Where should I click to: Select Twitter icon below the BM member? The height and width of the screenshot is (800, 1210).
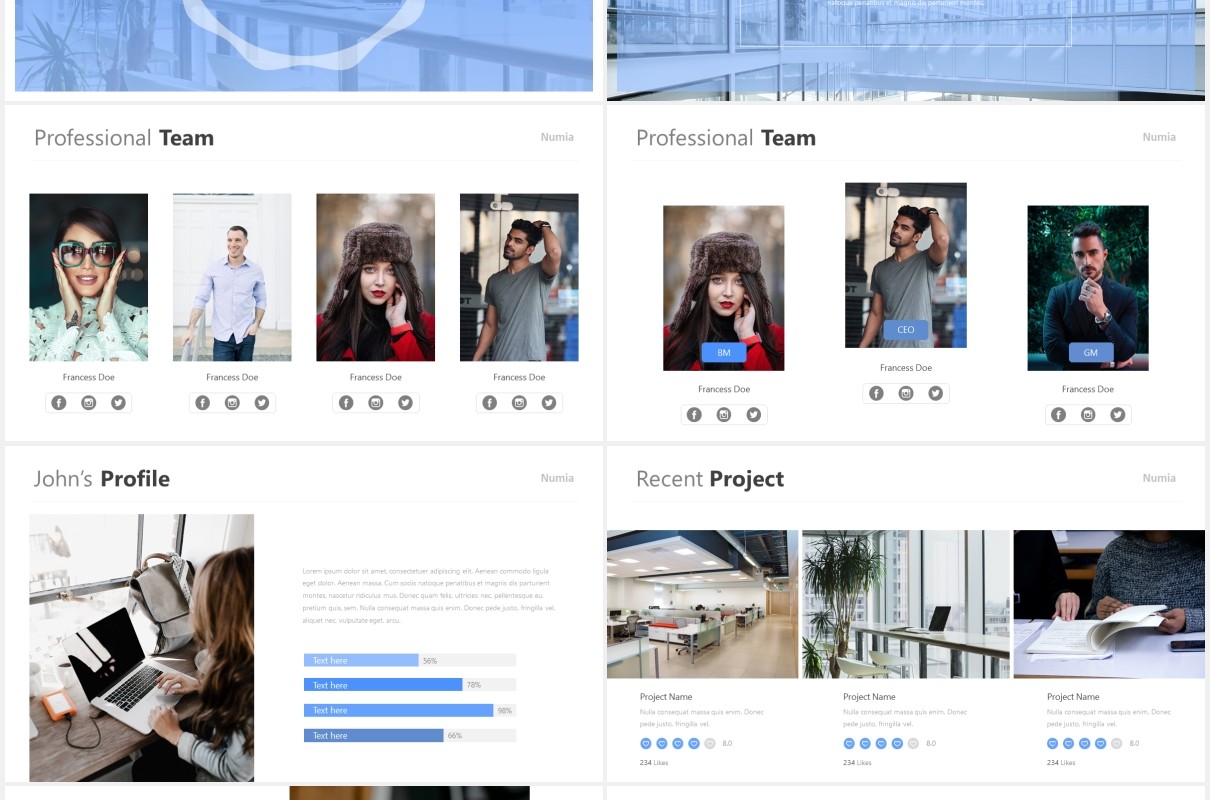754,415
